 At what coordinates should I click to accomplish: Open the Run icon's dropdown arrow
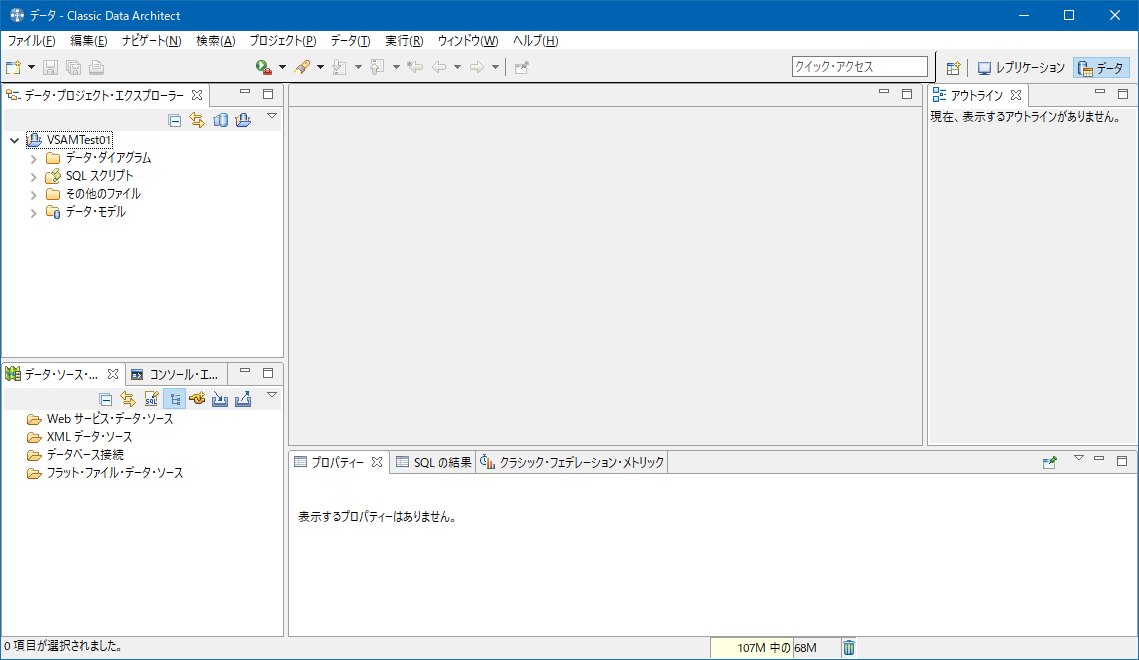point(283,68)
